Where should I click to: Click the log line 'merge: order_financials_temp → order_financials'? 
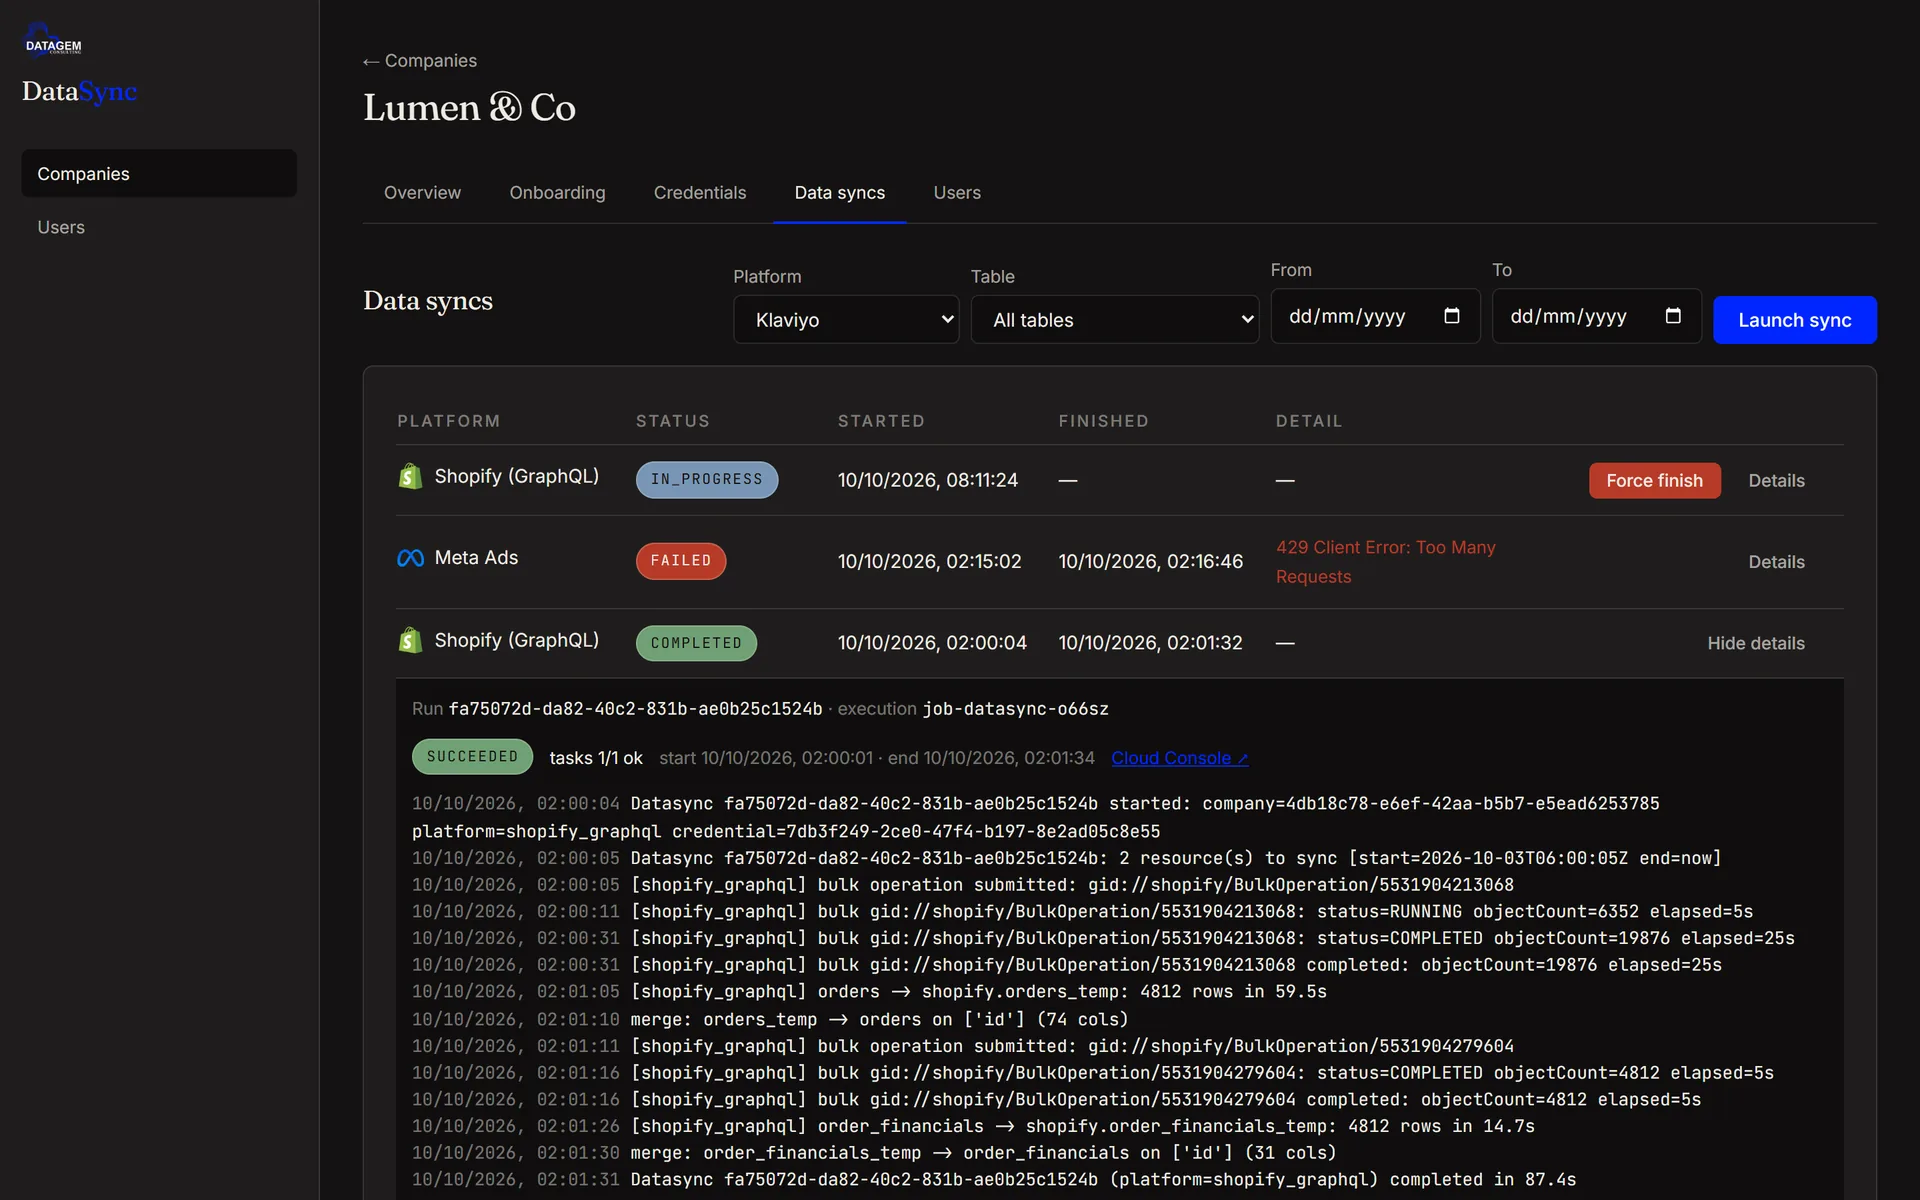[874, 1153]
